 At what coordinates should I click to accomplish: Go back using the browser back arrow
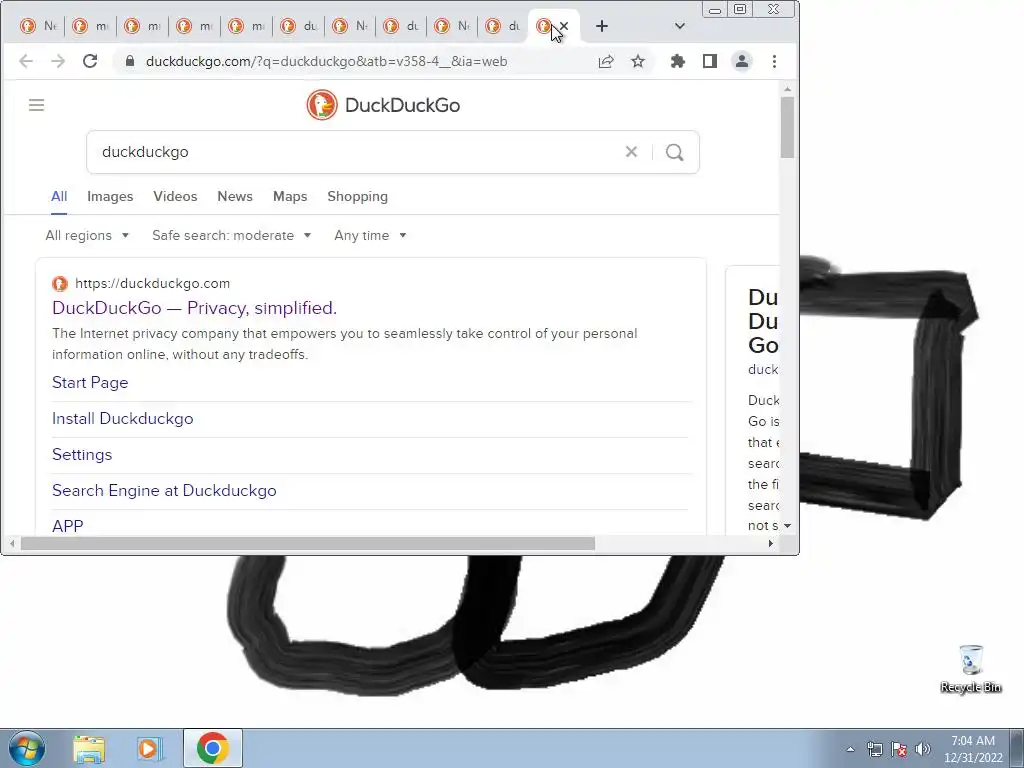[26, 61]
